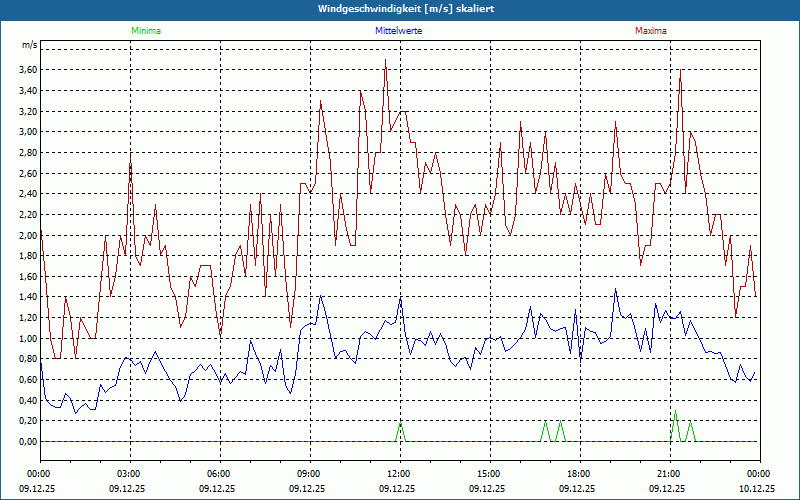Screen dimensions: 800x500
Task: Click the red Maxima legend label
Action: pos(651,31)
